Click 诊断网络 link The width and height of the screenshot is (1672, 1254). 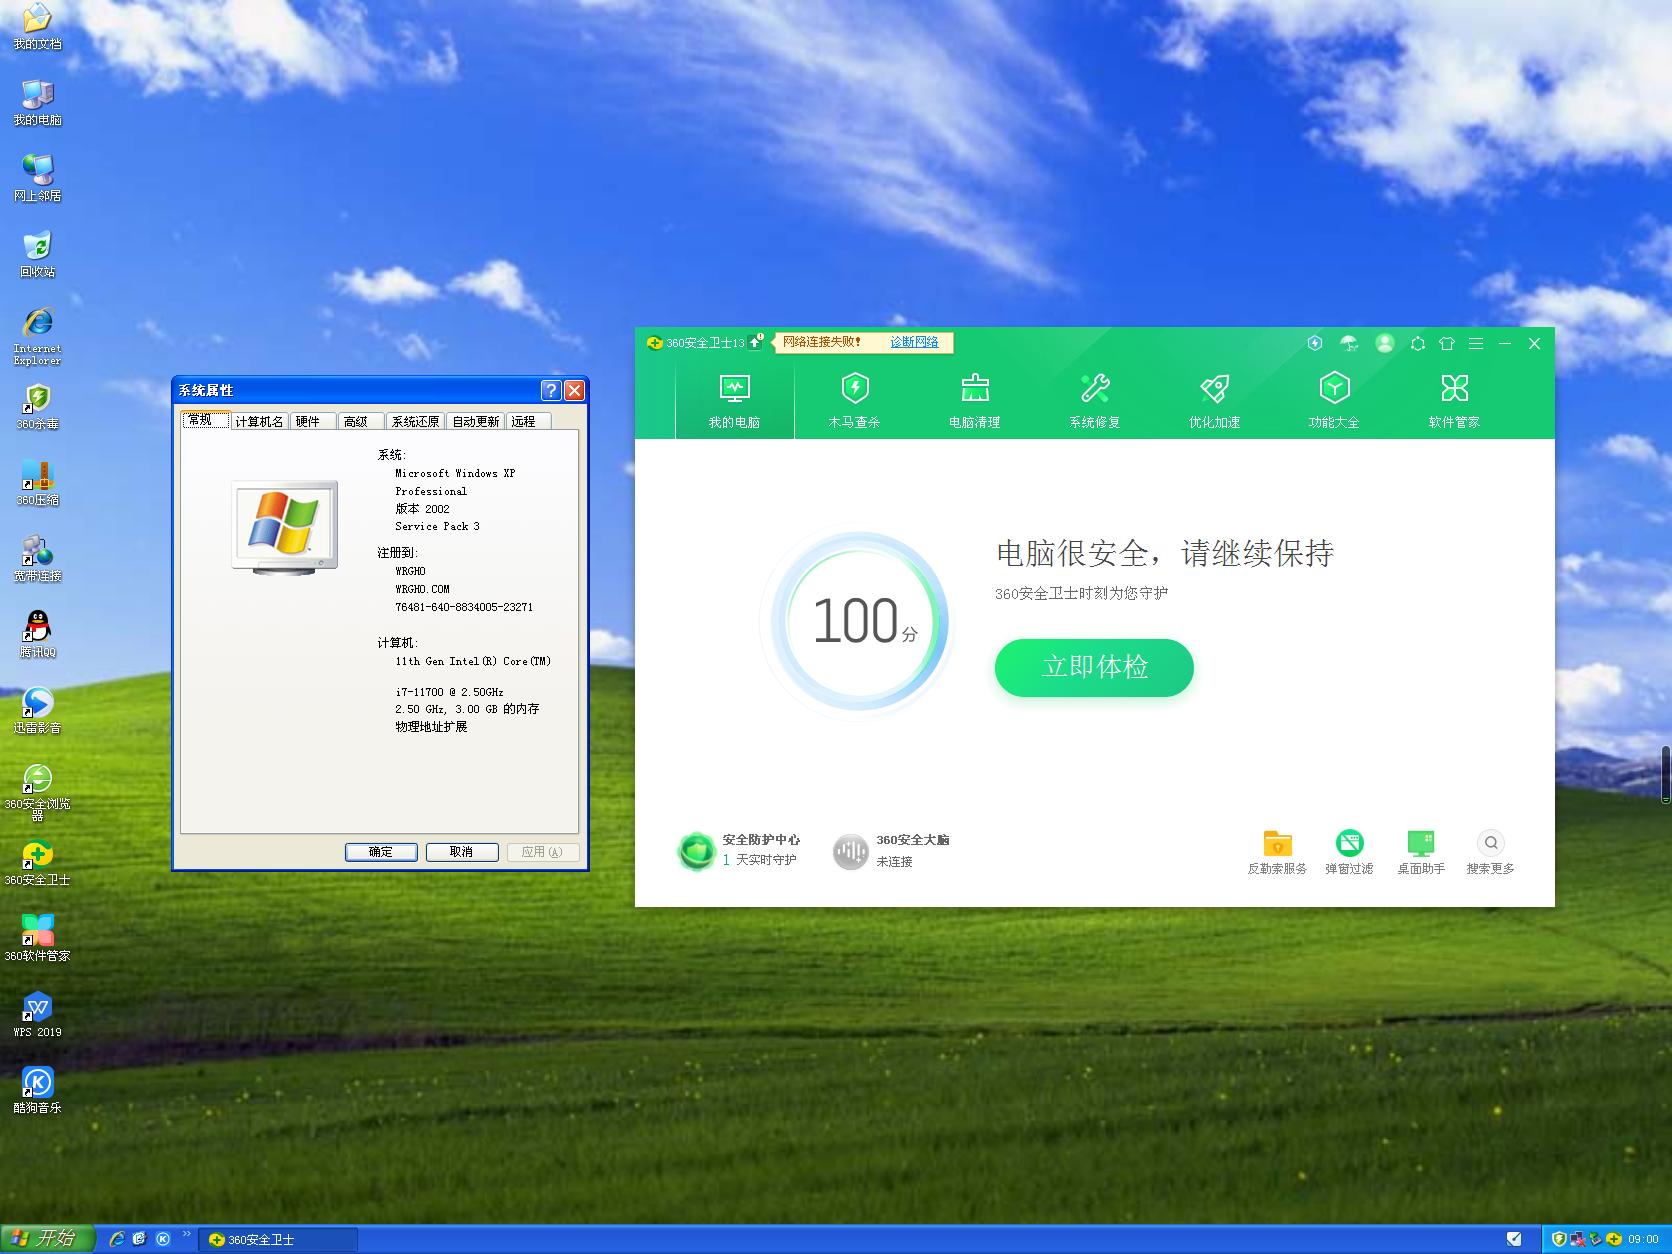pos(915,342)
